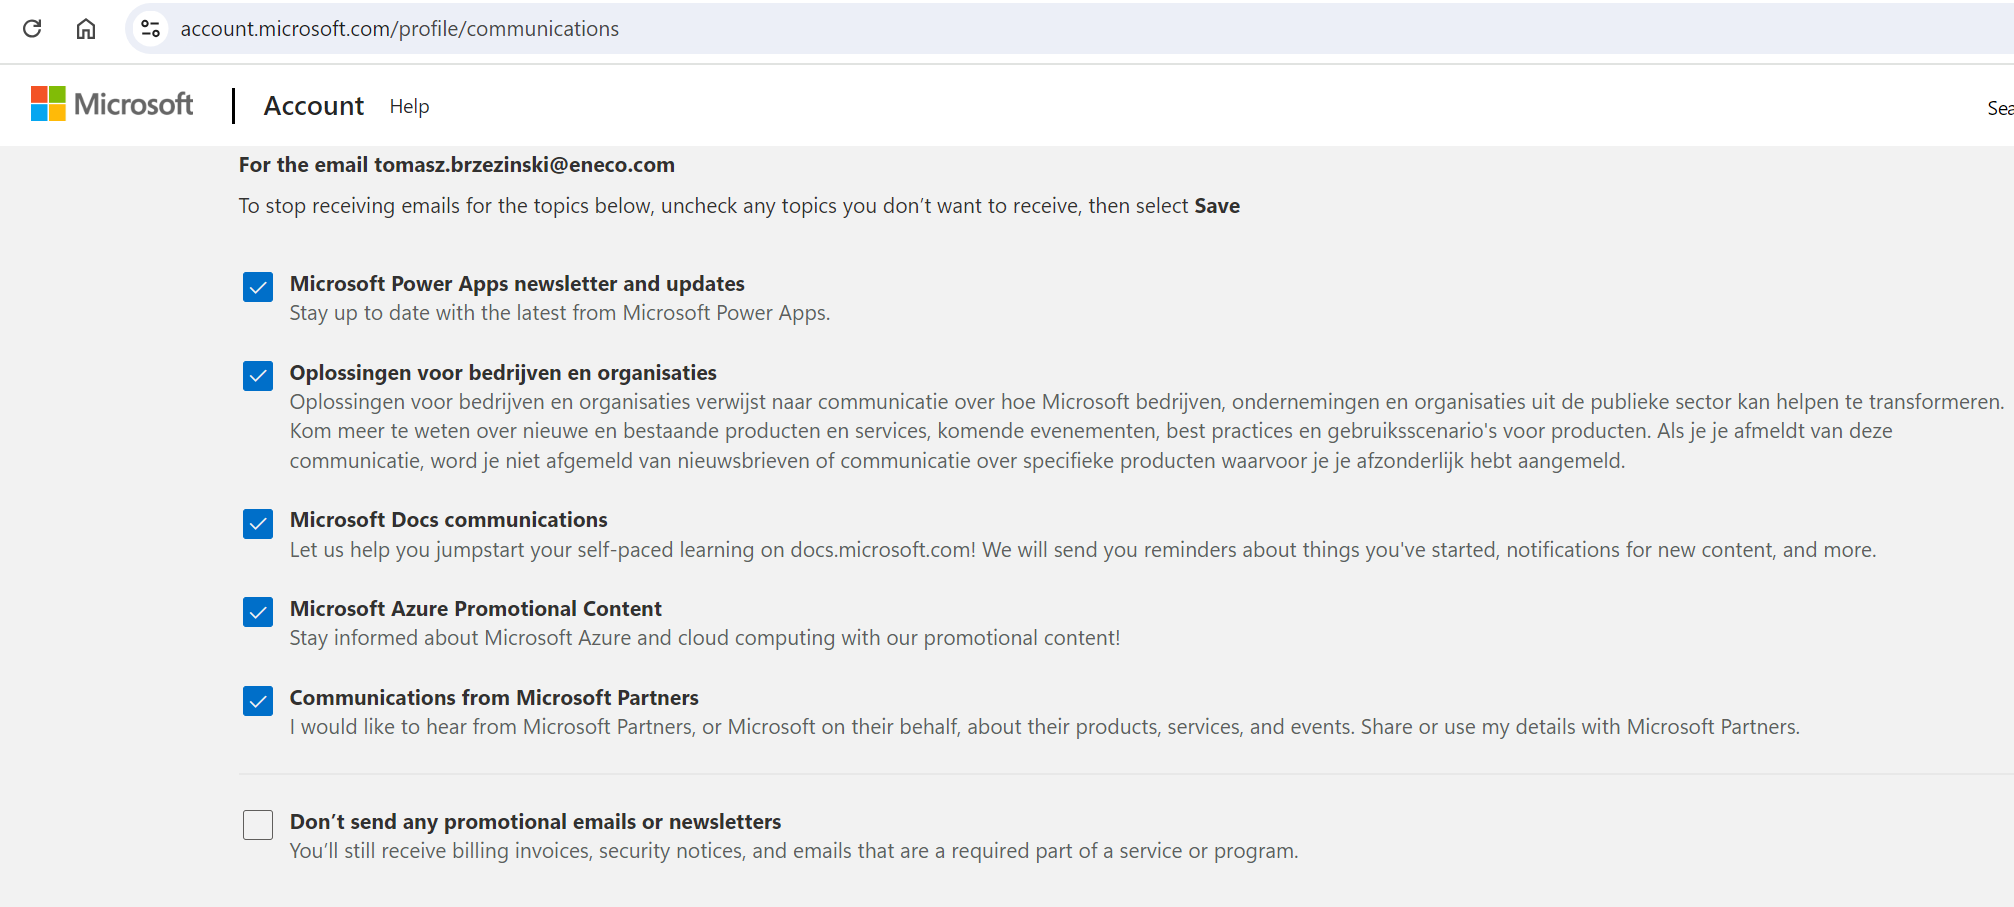The height and width of the screenshot is (907, 2014).
Task: Click the 'I would like to hear from Microsoft Partners' text
Action: 1045,727
